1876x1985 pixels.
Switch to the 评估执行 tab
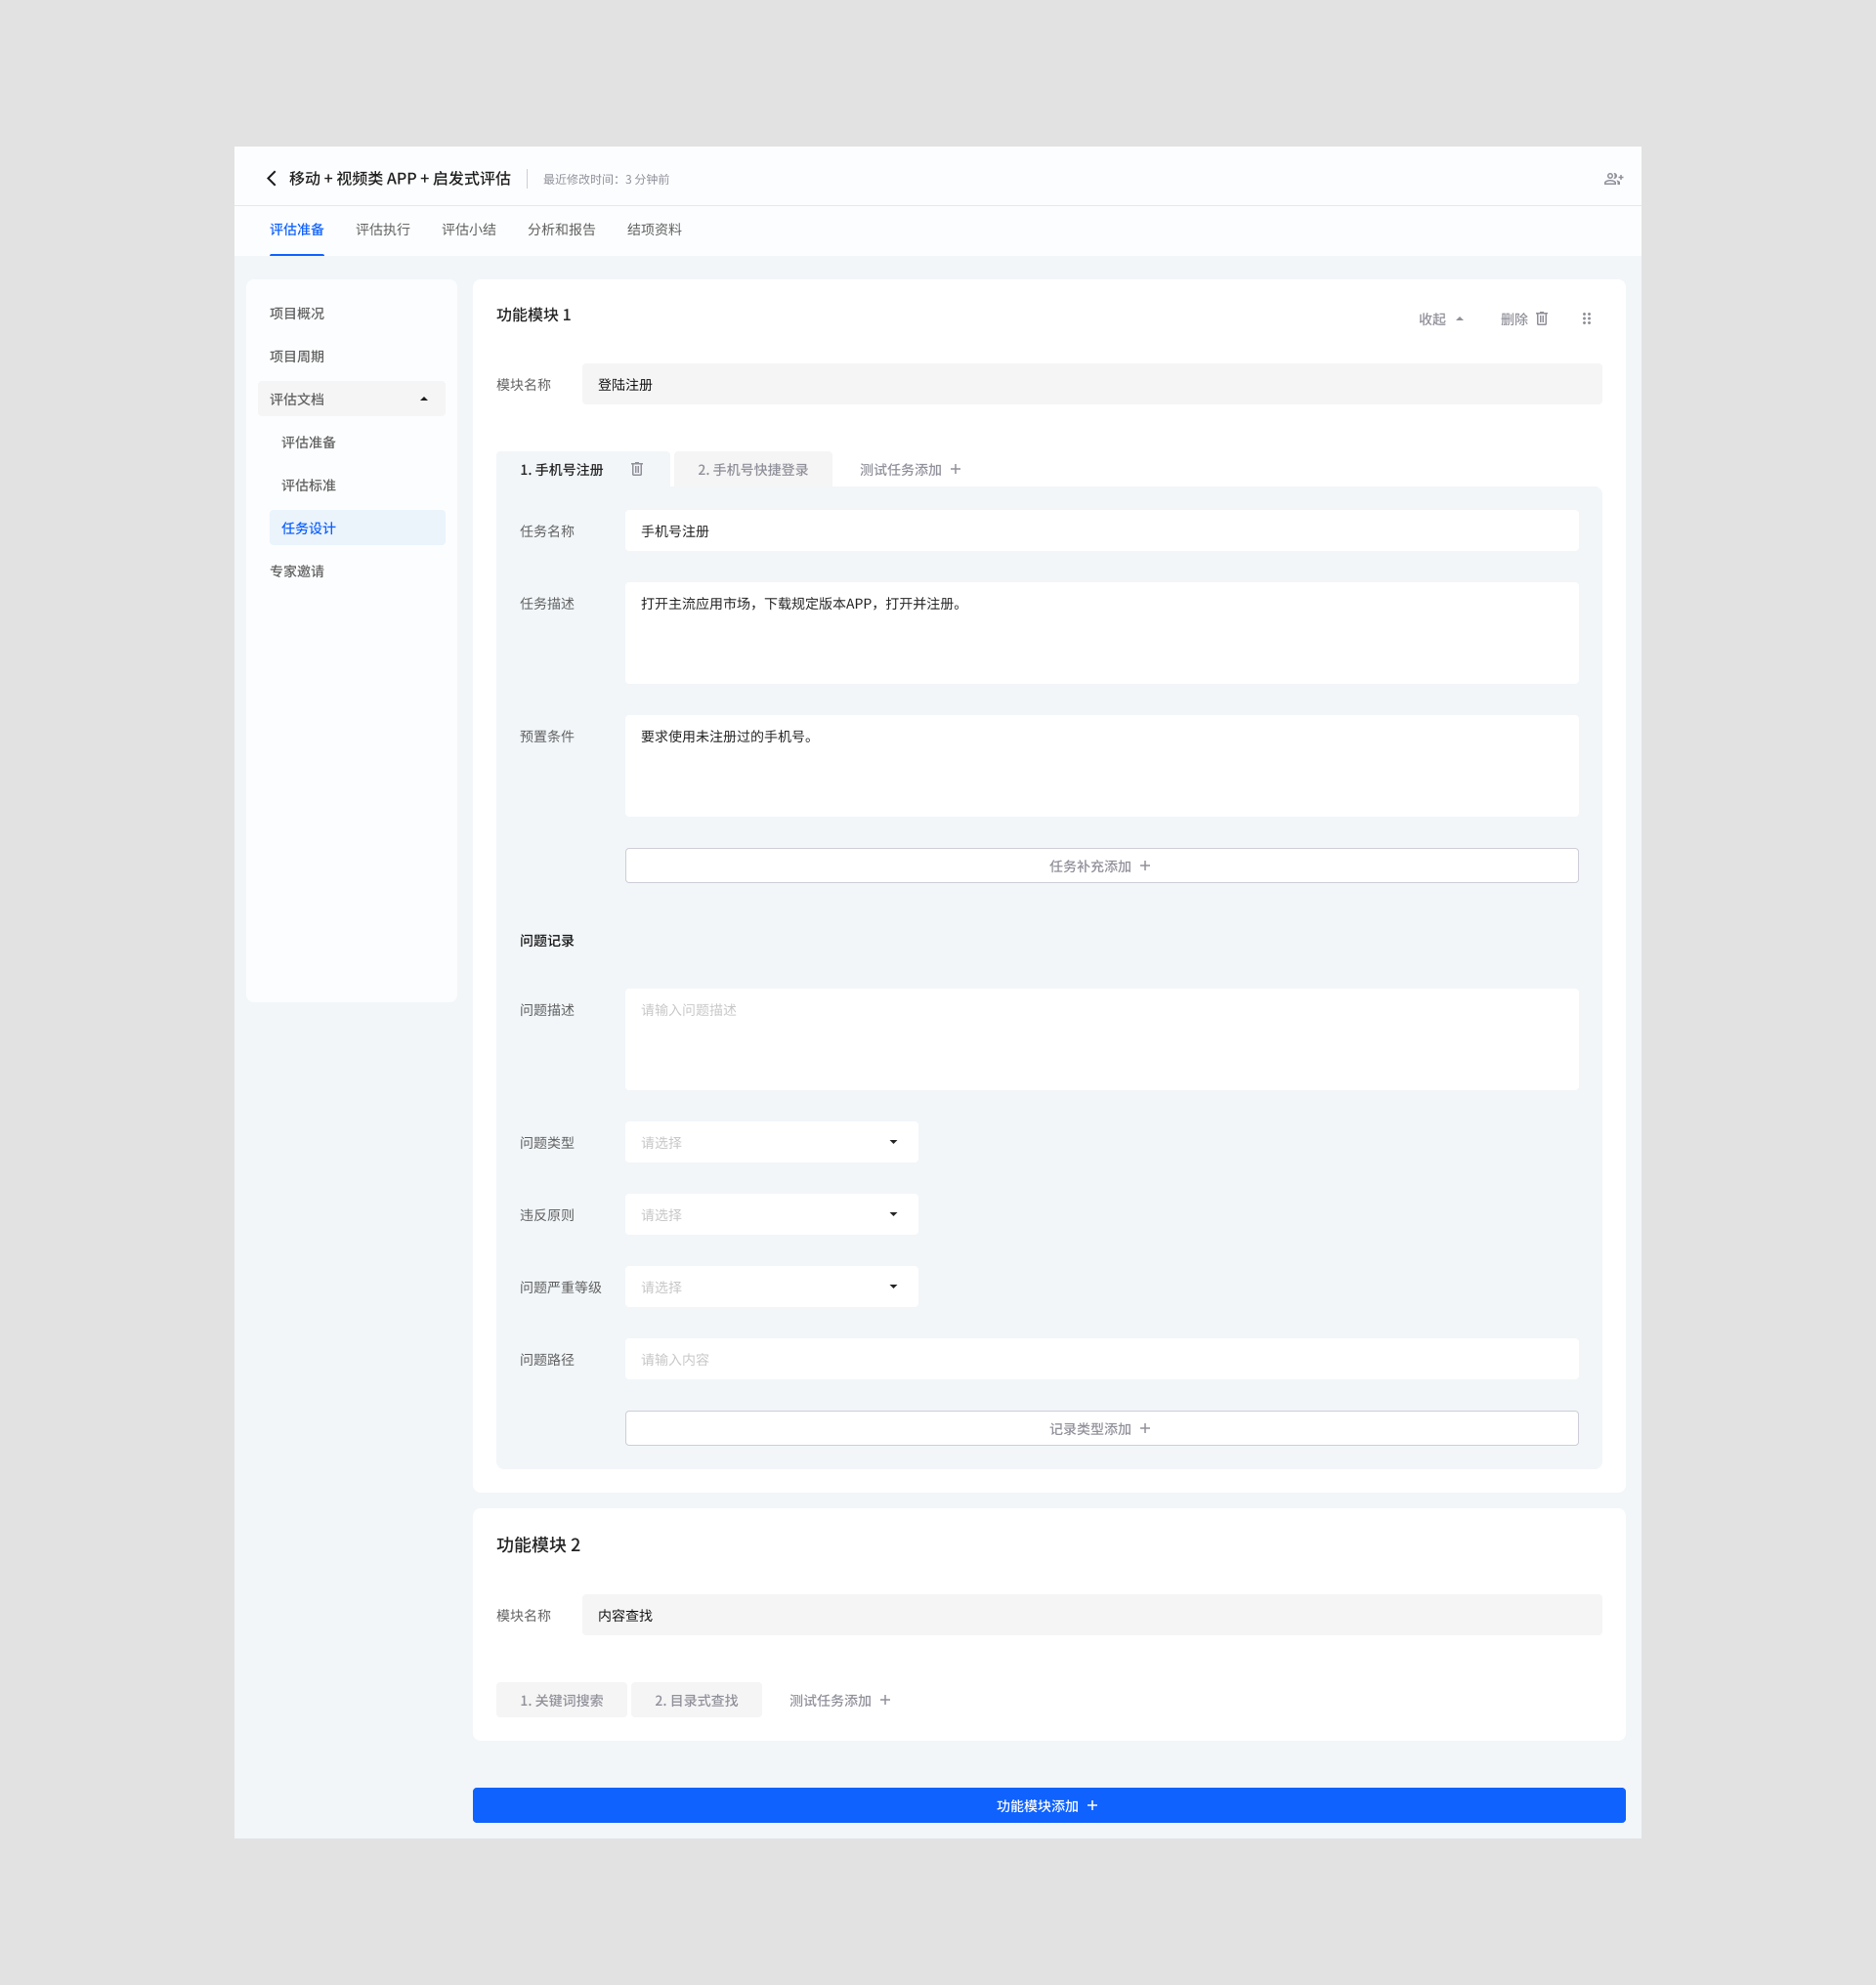383,229
